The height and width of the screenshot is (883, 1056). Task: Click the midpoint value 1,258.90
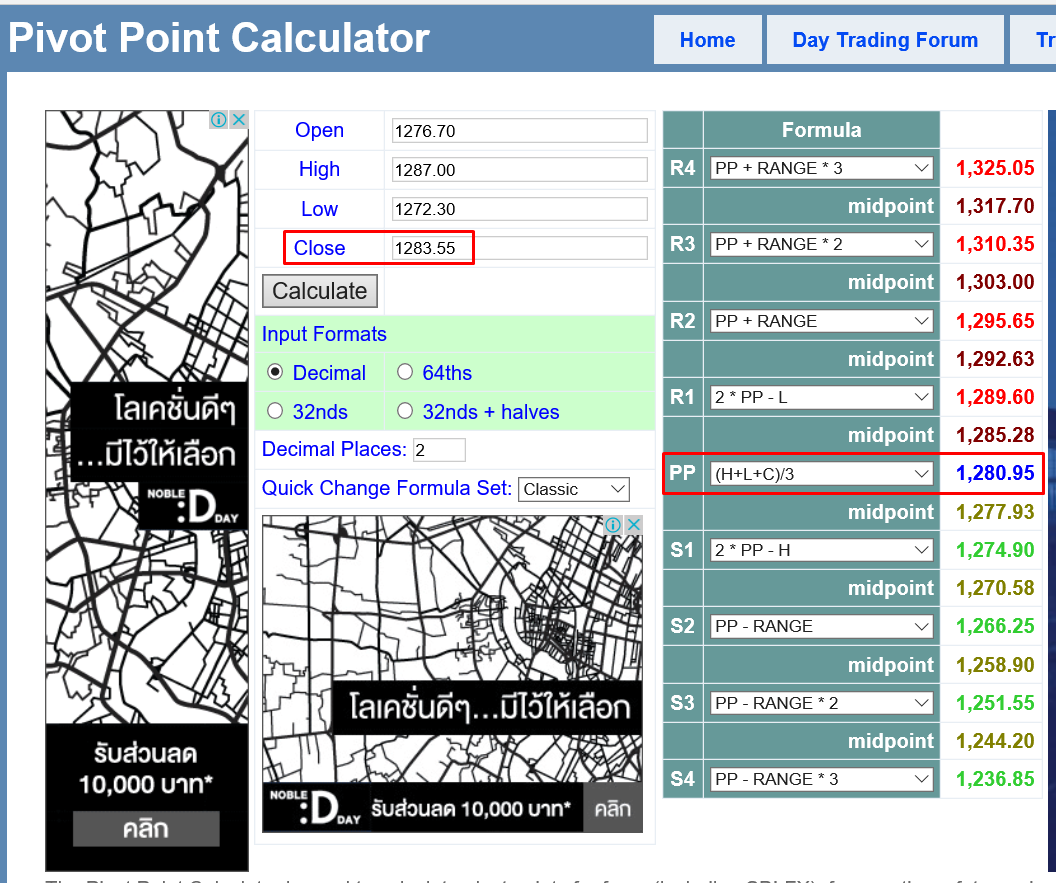995,665
